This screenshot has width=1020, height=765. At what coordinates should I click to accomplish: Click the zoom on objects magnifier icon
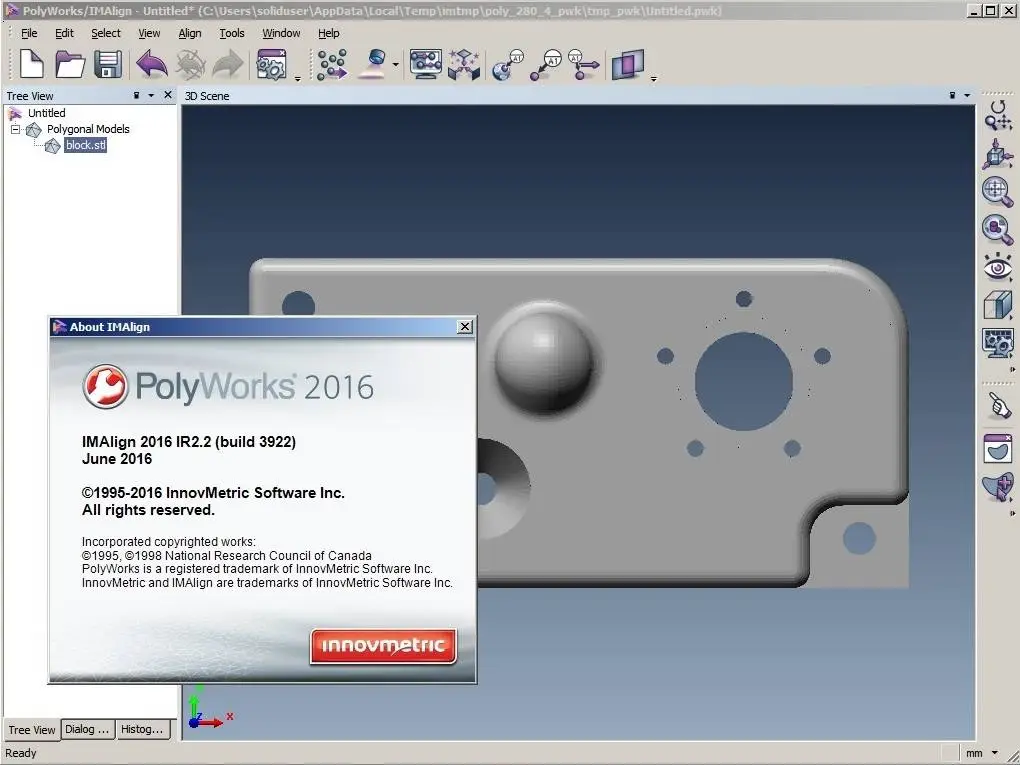click(x=998, y=230)
